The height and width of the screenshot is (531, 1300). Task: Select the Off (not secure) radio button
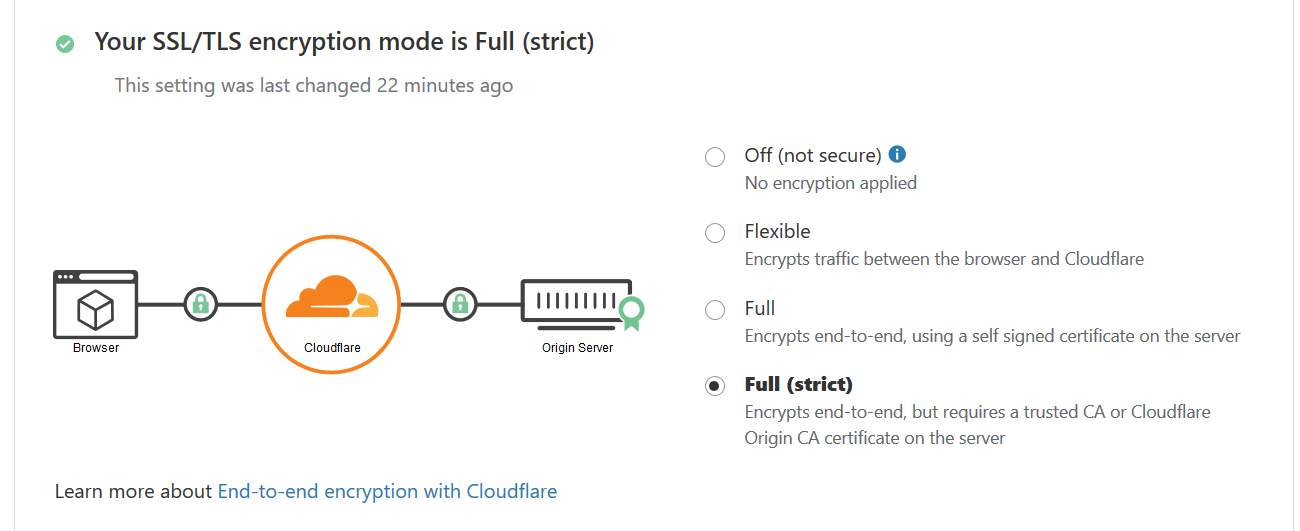pyautogui.click(x=715, y=157)
